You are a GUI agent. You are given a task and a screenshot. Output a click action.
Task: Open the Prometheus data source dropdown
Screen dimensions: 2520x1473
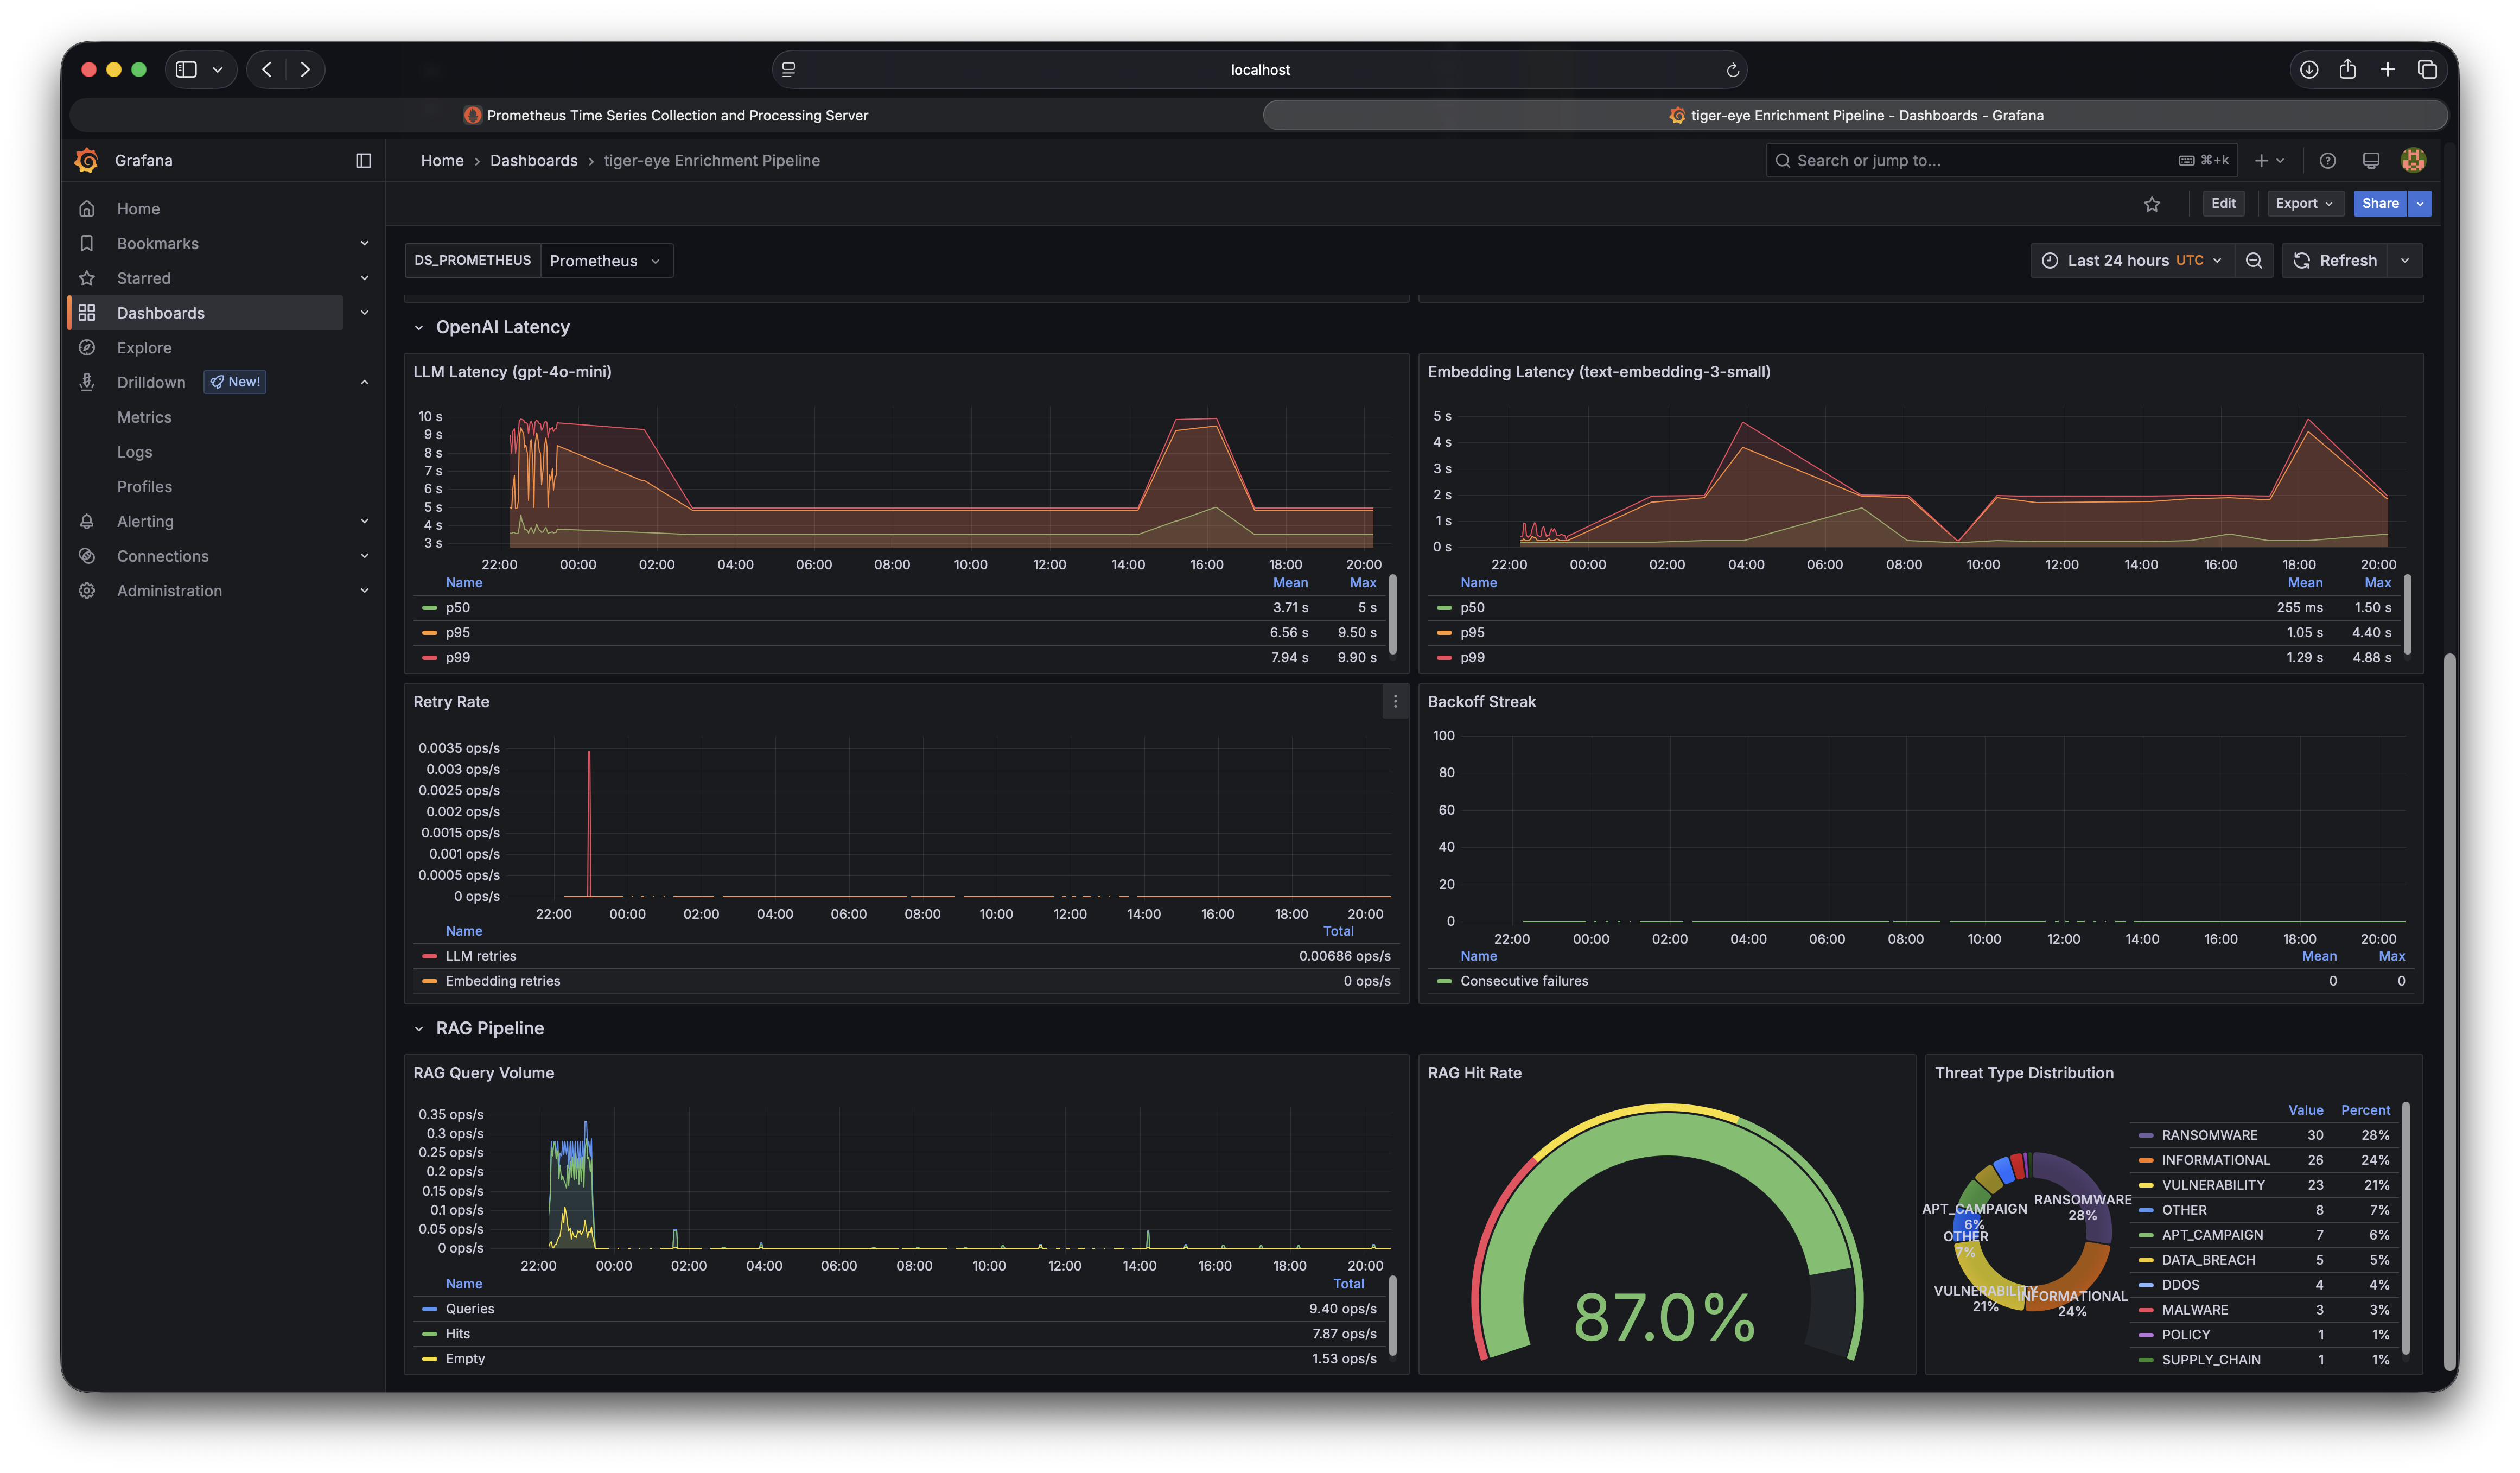coord(604,260)
